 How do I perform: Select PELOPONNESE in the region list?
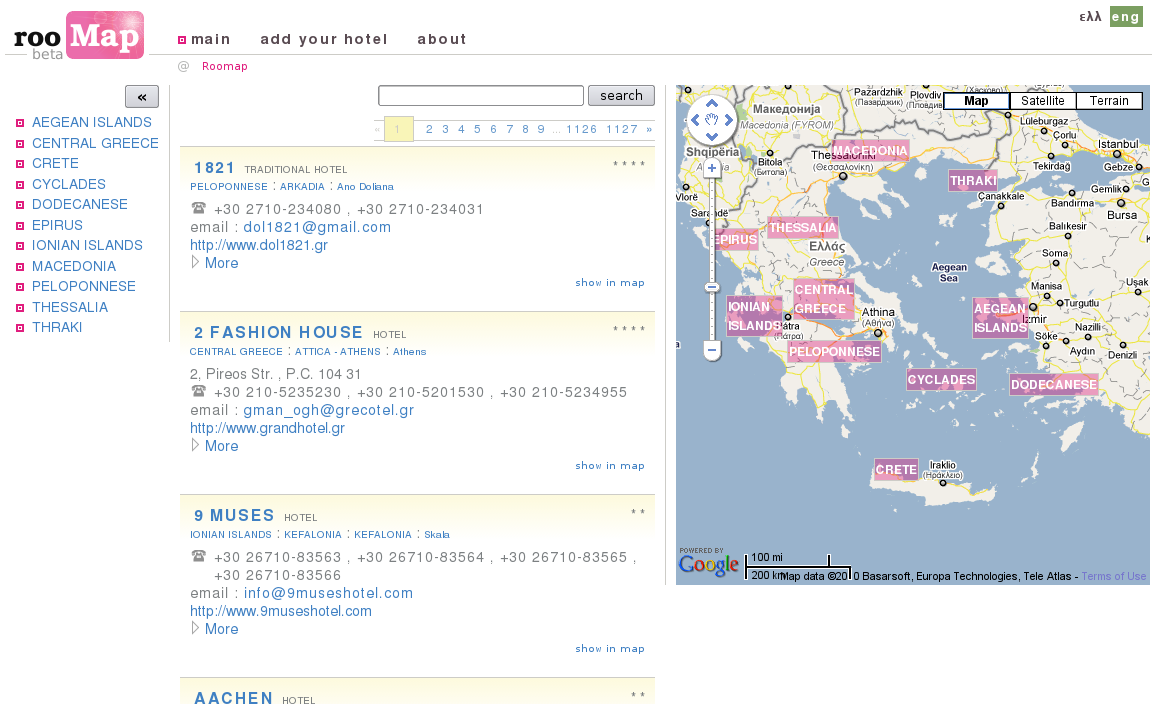83,286
